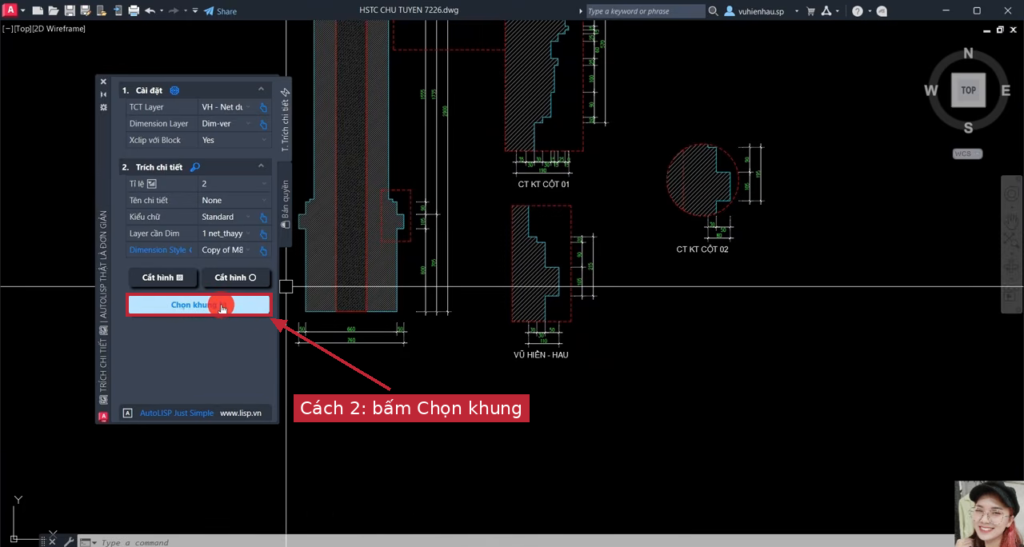Open the WCS coordinate system dropdown
1024x547 pixels.
[968, 154]
